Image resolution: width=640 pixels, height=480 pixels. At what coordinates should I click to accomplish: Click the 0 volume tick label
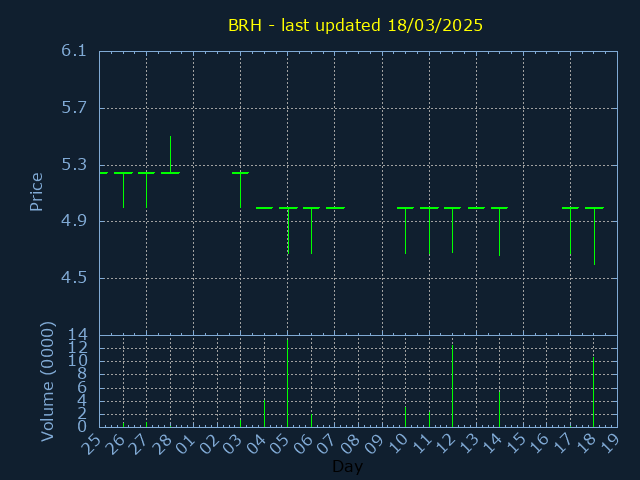82,427
